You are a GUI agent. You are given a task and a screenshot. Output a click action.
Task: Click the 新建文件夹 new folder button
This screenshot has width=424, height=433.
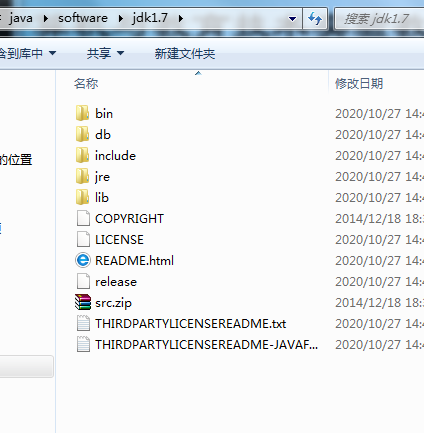[x=185, y=54]
